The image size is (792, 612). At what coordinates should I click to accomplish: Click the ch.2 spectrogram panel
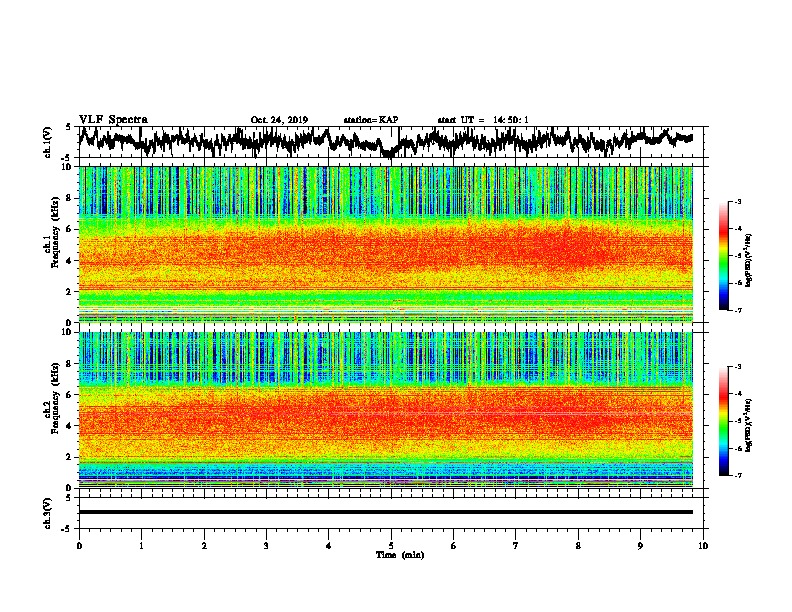385,410
